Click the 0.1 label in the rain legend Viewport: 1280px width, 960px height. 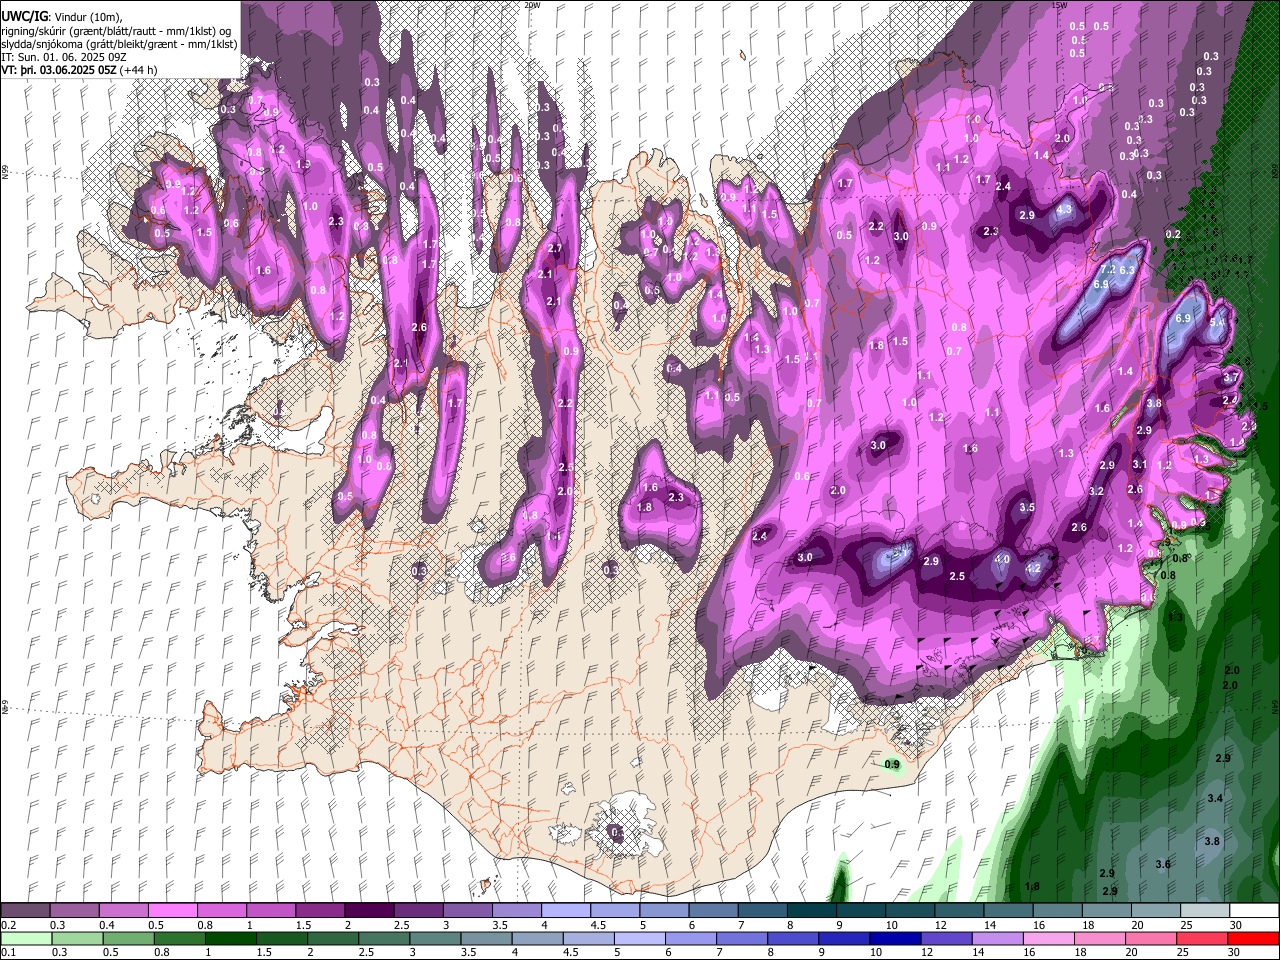coord(7,953)
